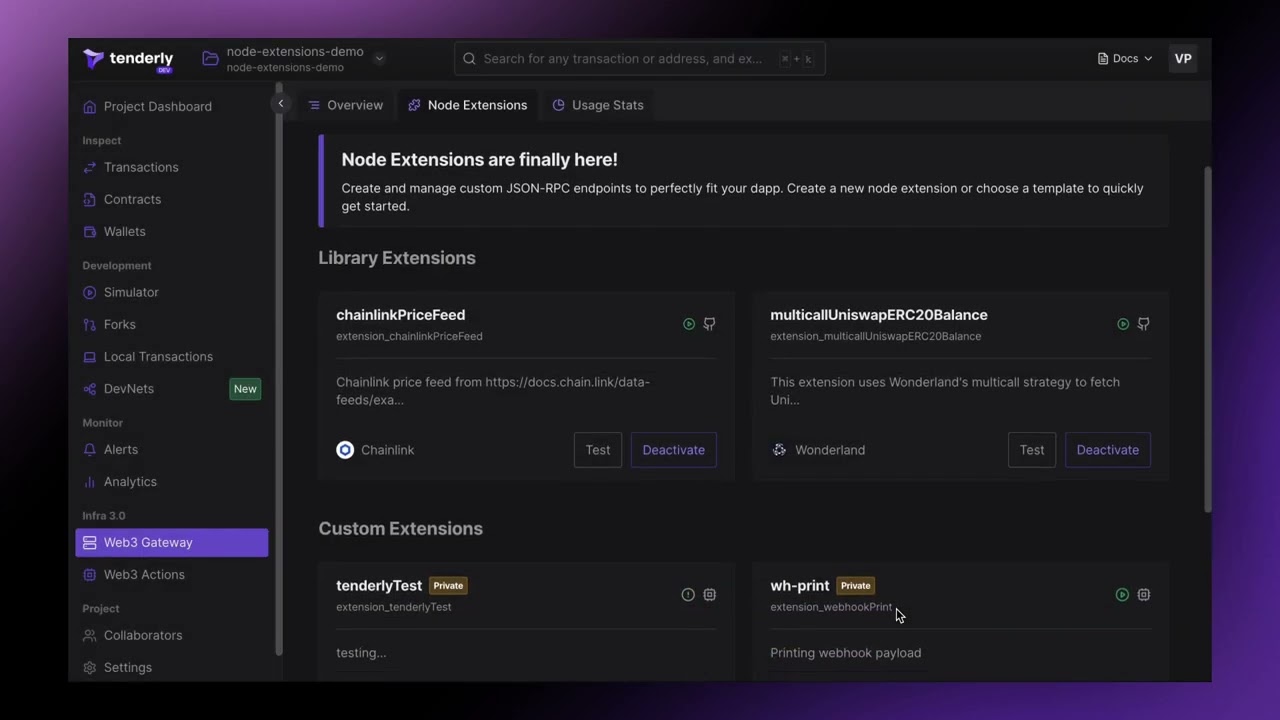Click the Web3 Actions icon
The image size is (1280, 720).
click(90, 574)
